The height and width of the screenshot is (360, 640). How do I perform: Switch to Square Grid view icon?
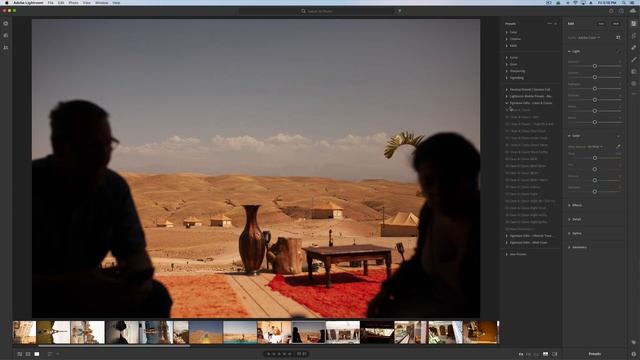pyautogui.click(x=28, y=354)
